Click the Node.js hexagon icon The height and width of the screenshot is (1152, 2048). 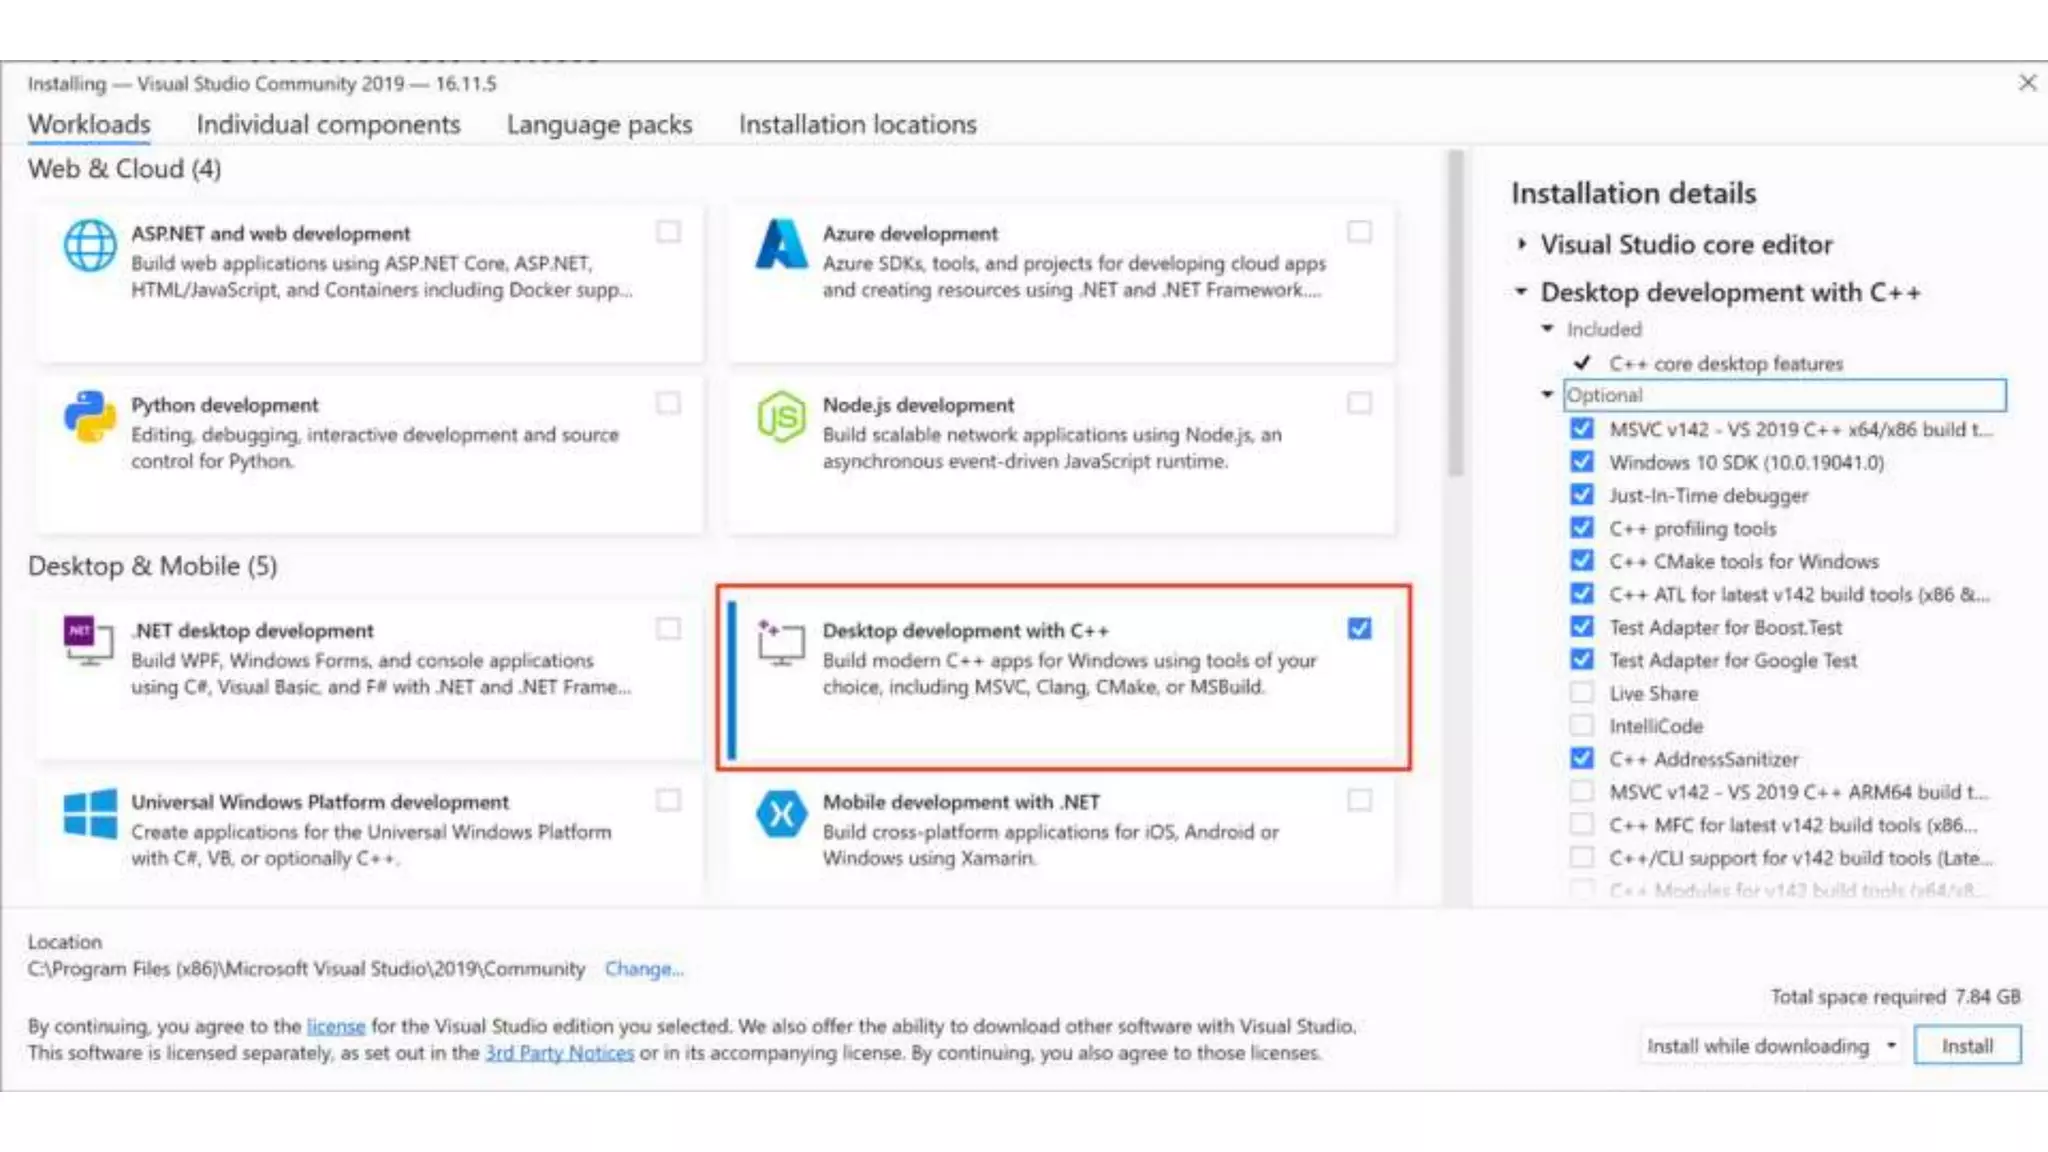[x=781, y=417]
